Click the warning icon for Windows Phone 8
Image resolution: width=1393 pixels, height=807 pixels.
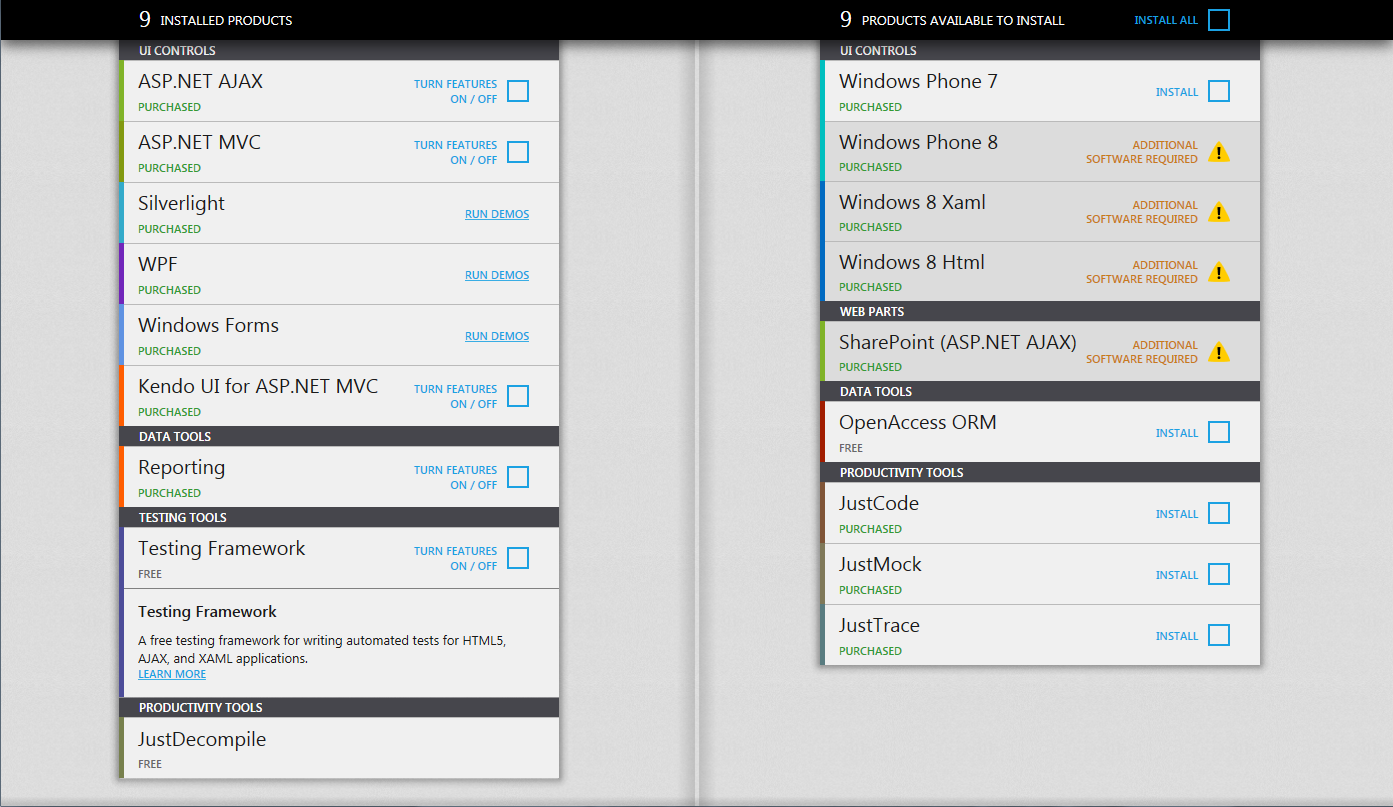click(x=1218, y=152)
